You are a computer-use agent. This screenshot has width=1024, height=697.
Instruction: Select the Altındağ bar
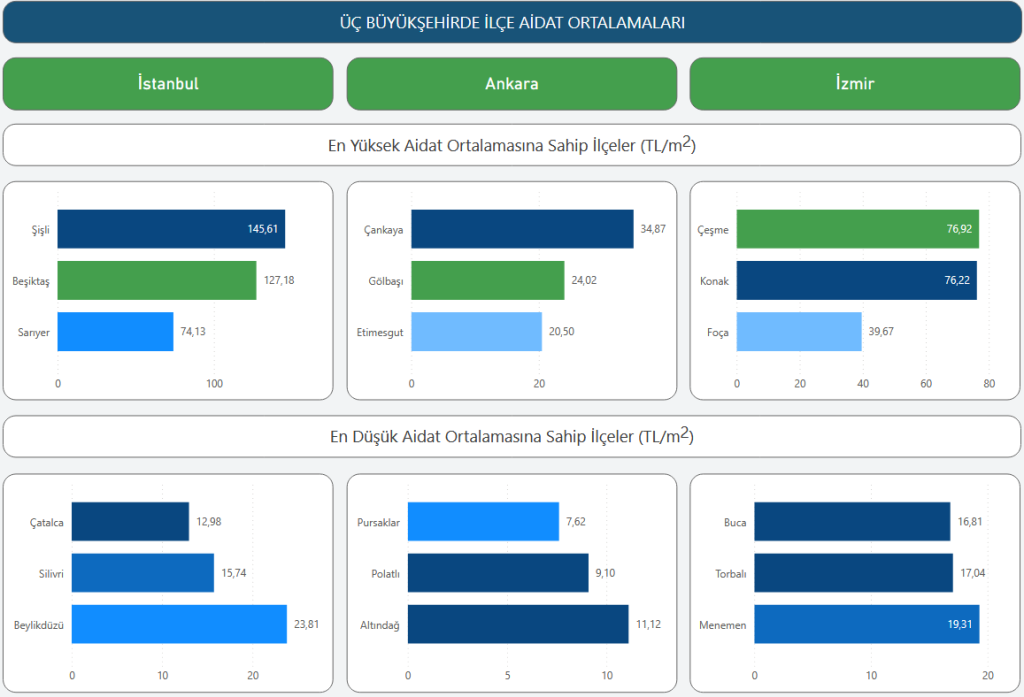[x=518, y=625]
